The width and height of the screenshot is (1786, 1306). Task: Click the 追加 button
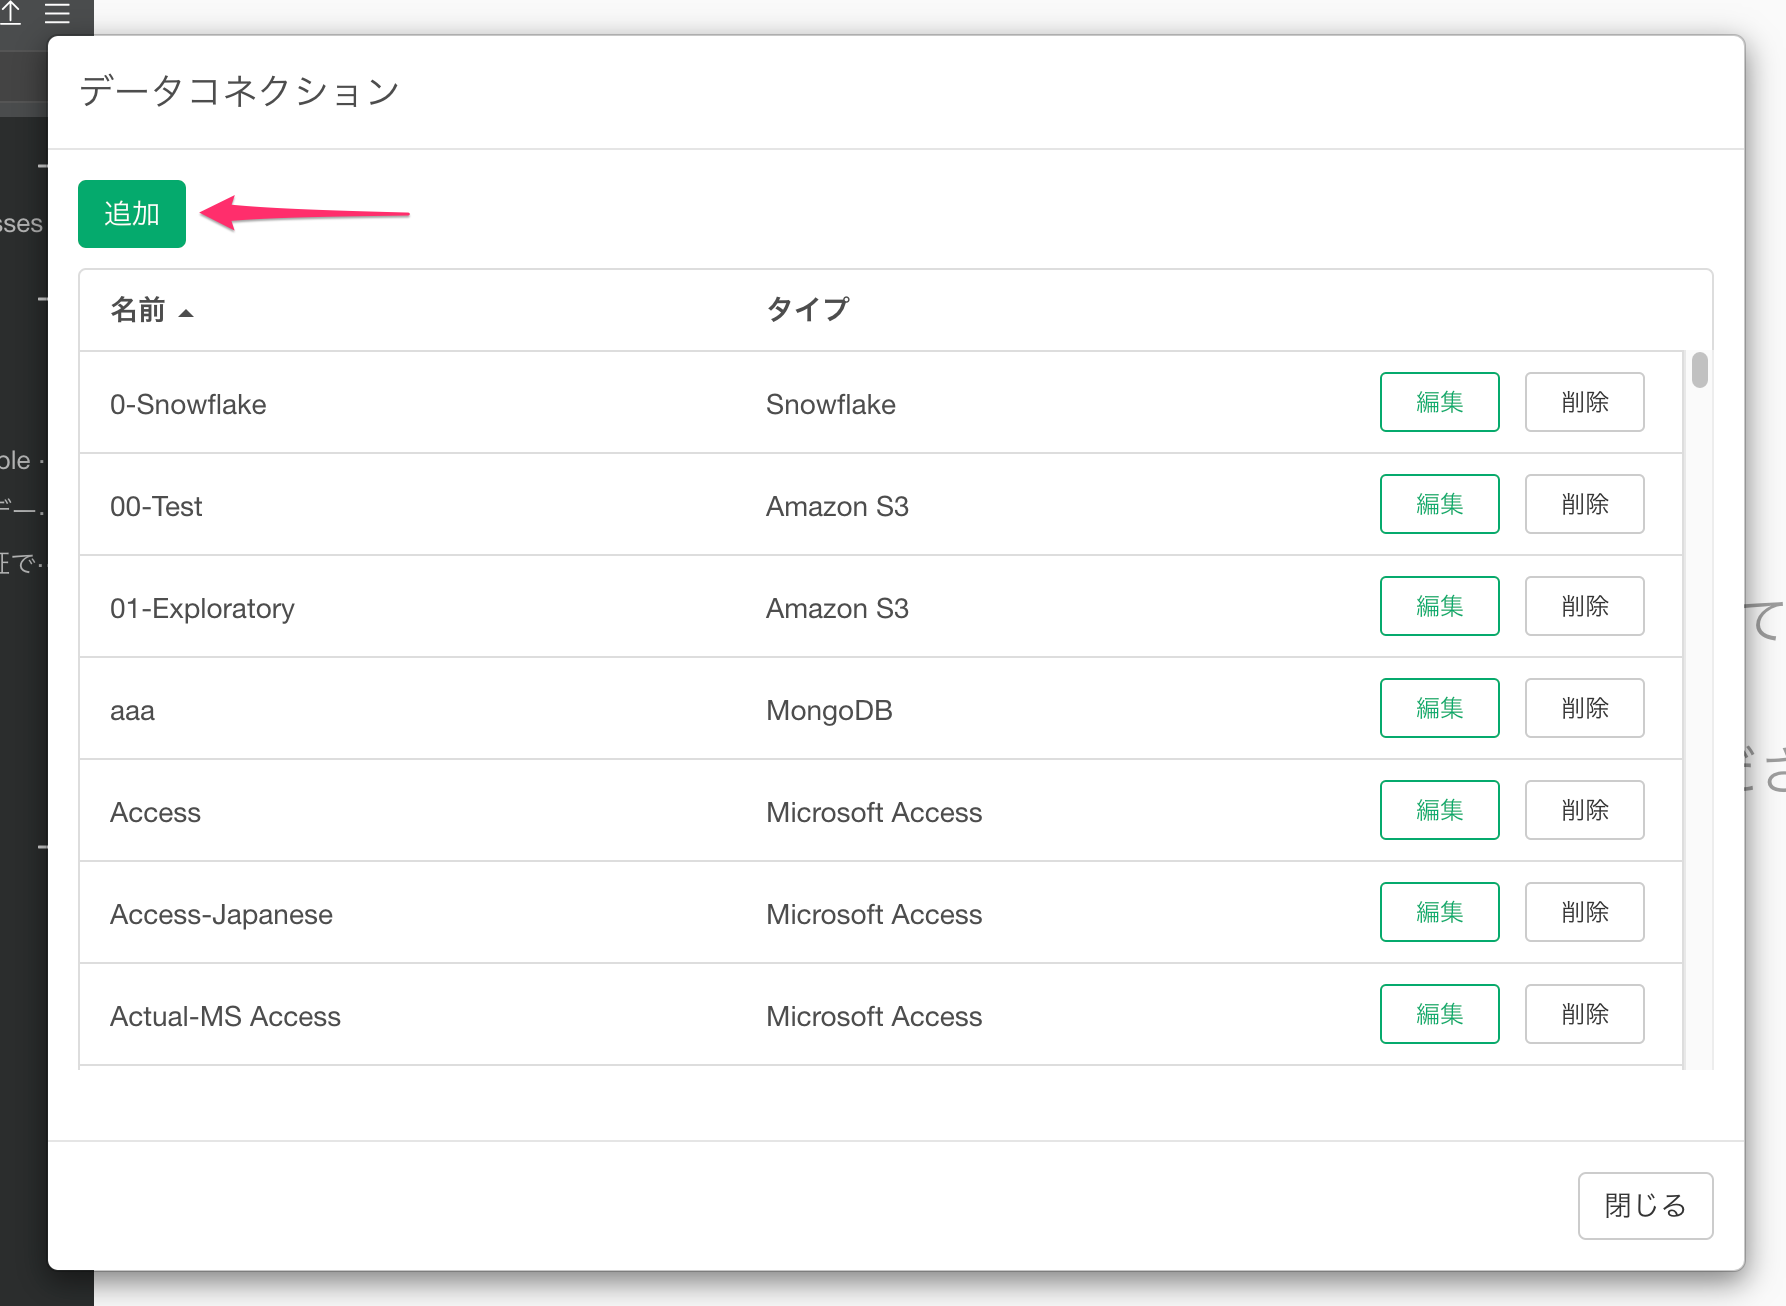132,214
